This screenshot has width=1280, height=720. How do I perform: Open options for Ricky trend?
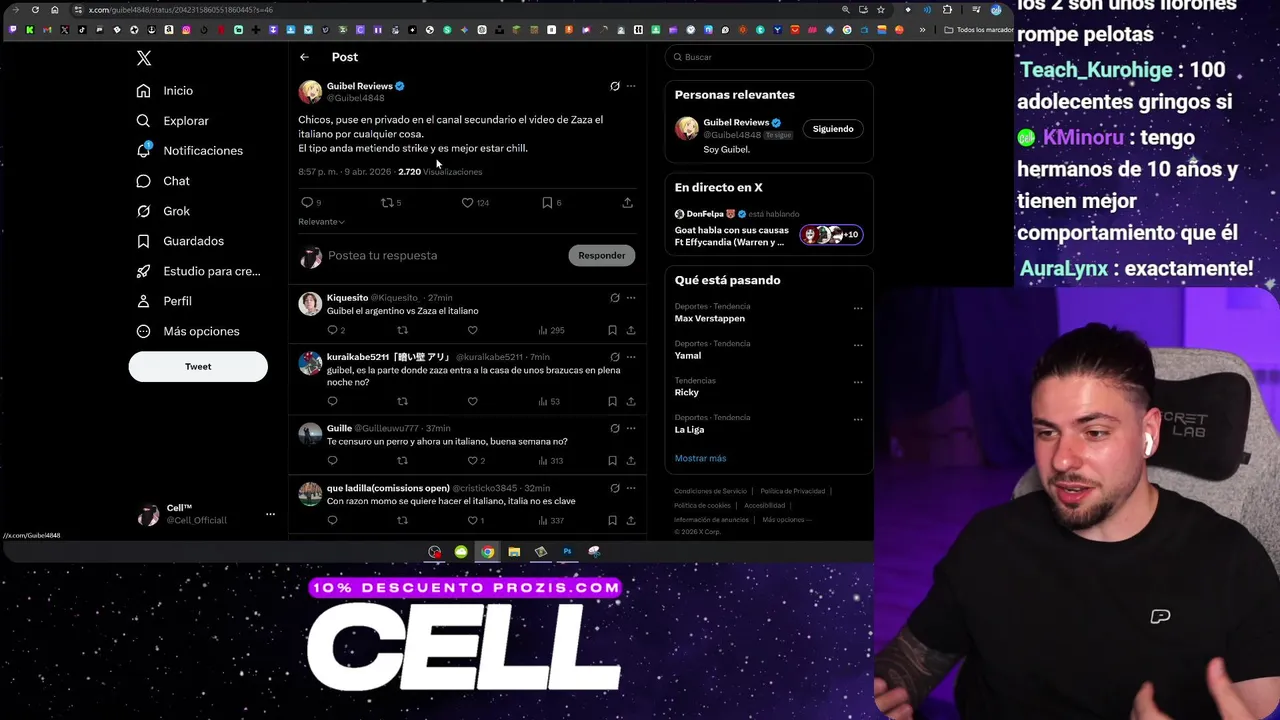click(858, 382)
